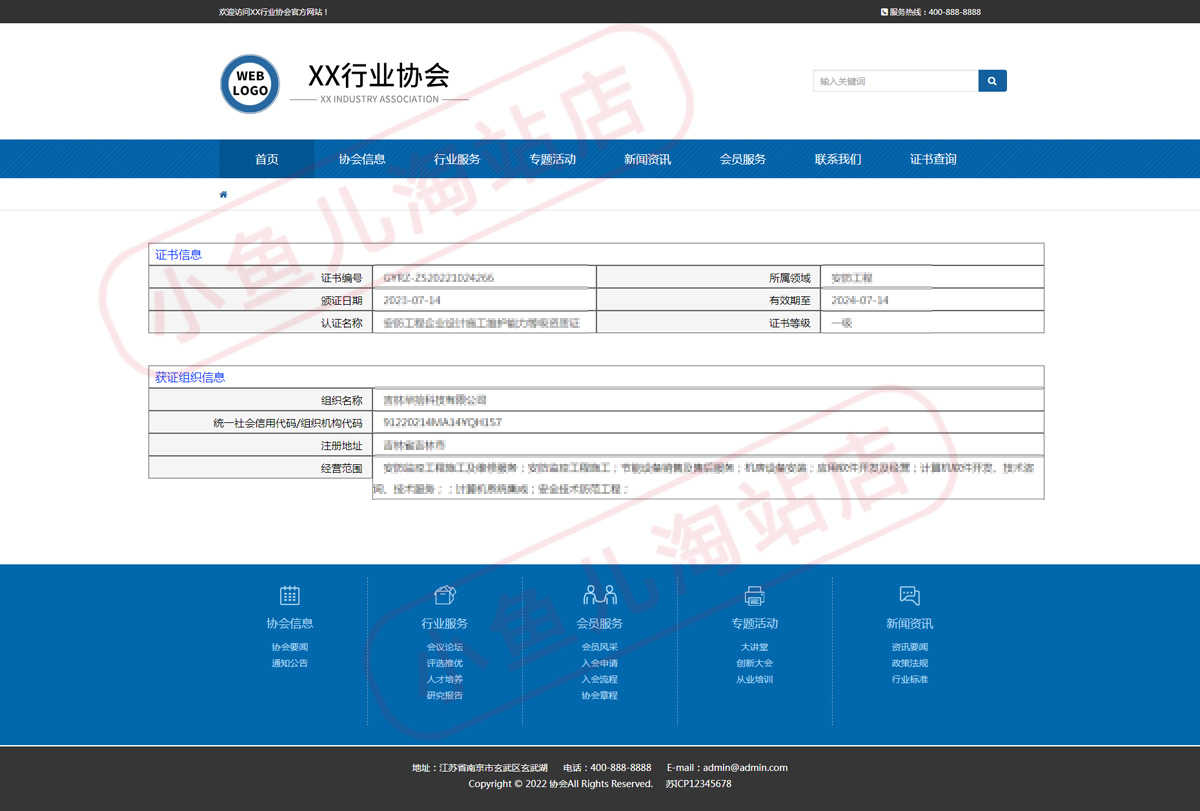Open footer link 资讯要闻
The image size is (1200, 811).
click(x=909, y=647)
